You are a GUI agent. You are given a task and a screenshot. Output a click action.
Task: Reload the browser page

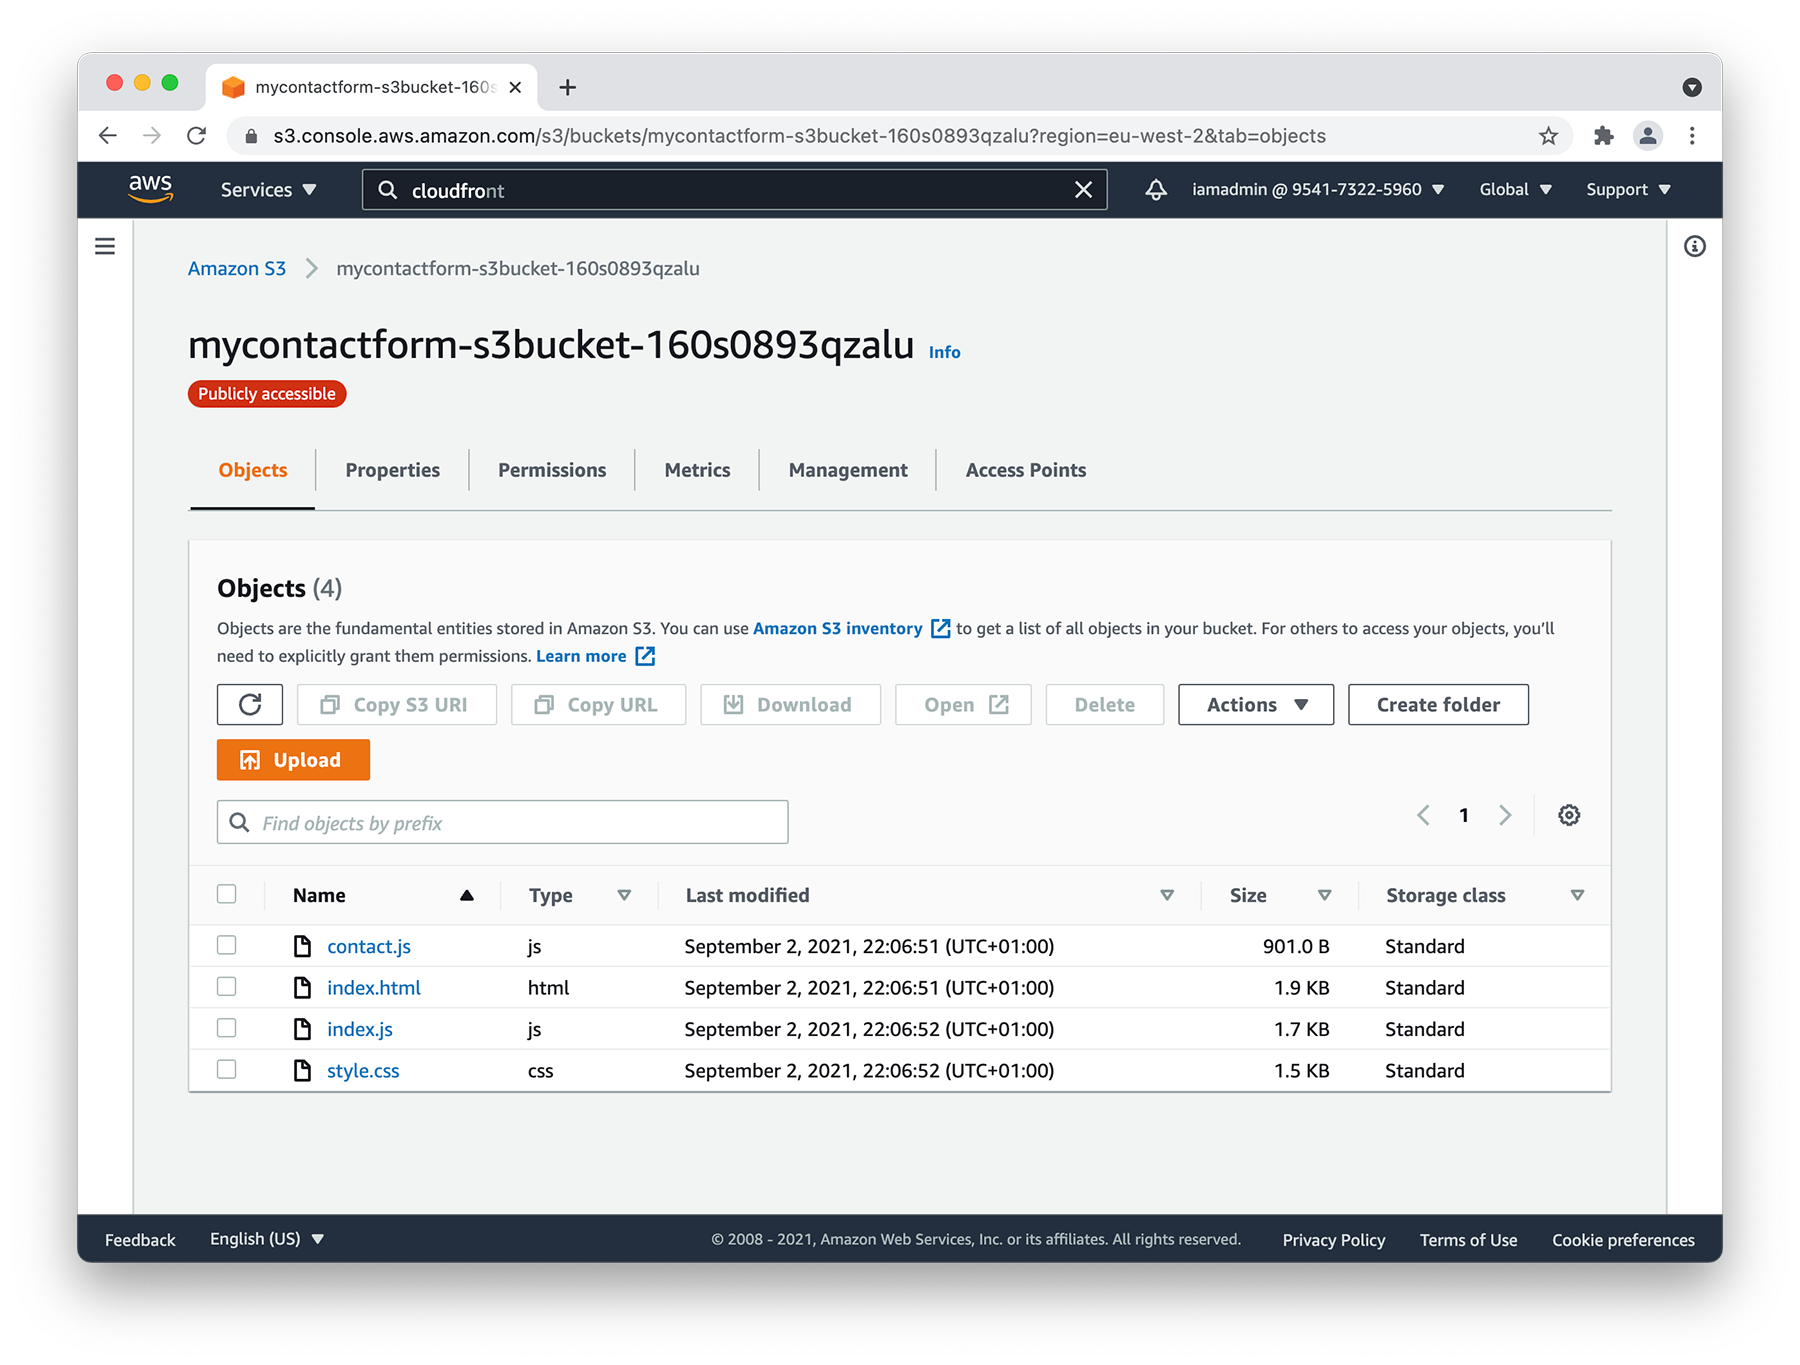(197, 136)
